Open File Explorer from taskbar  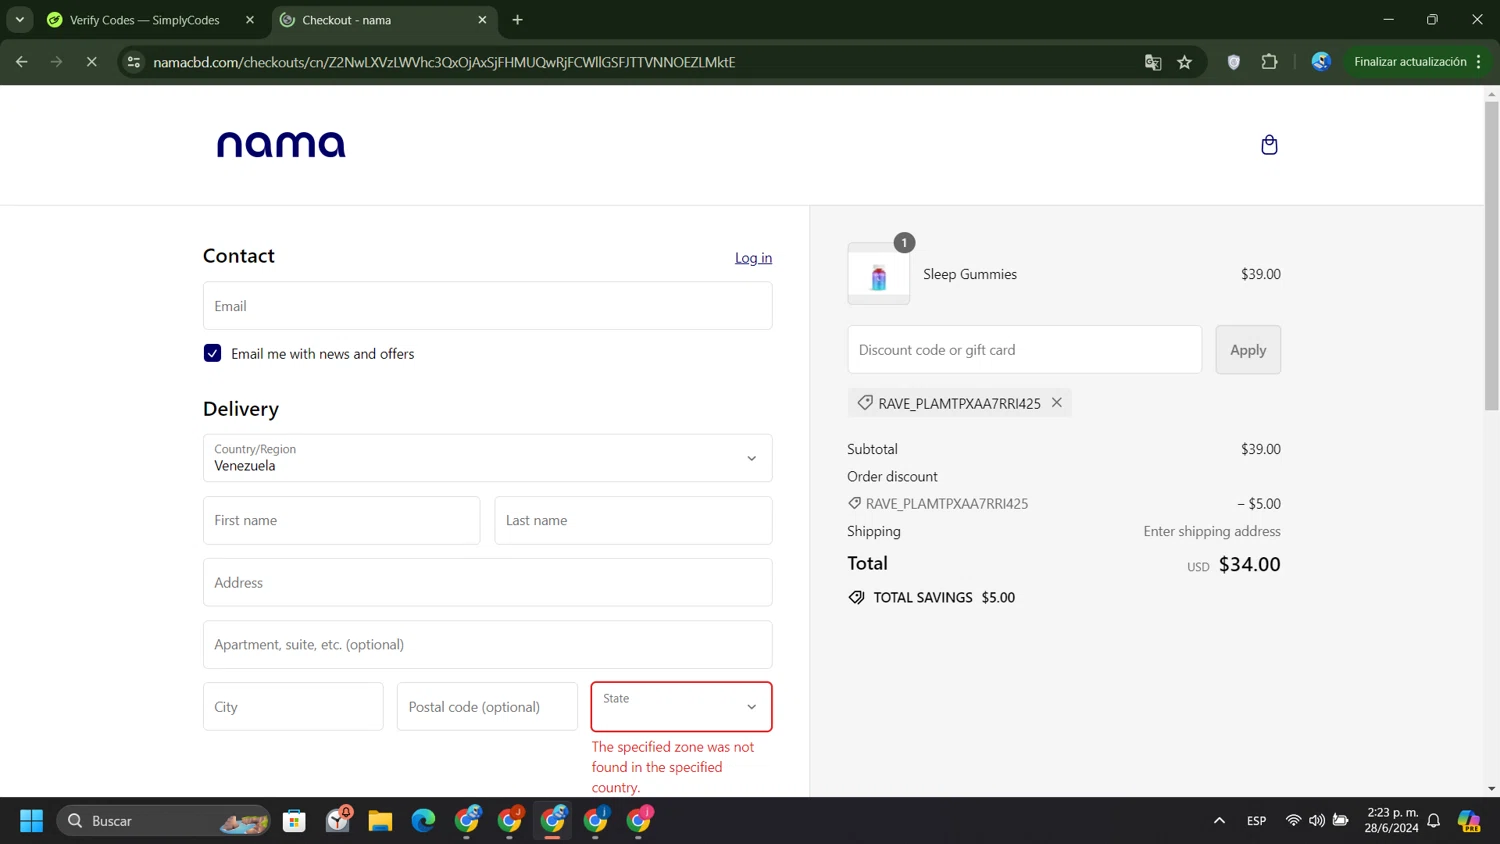pyautogui.click(x=380, y=821)
